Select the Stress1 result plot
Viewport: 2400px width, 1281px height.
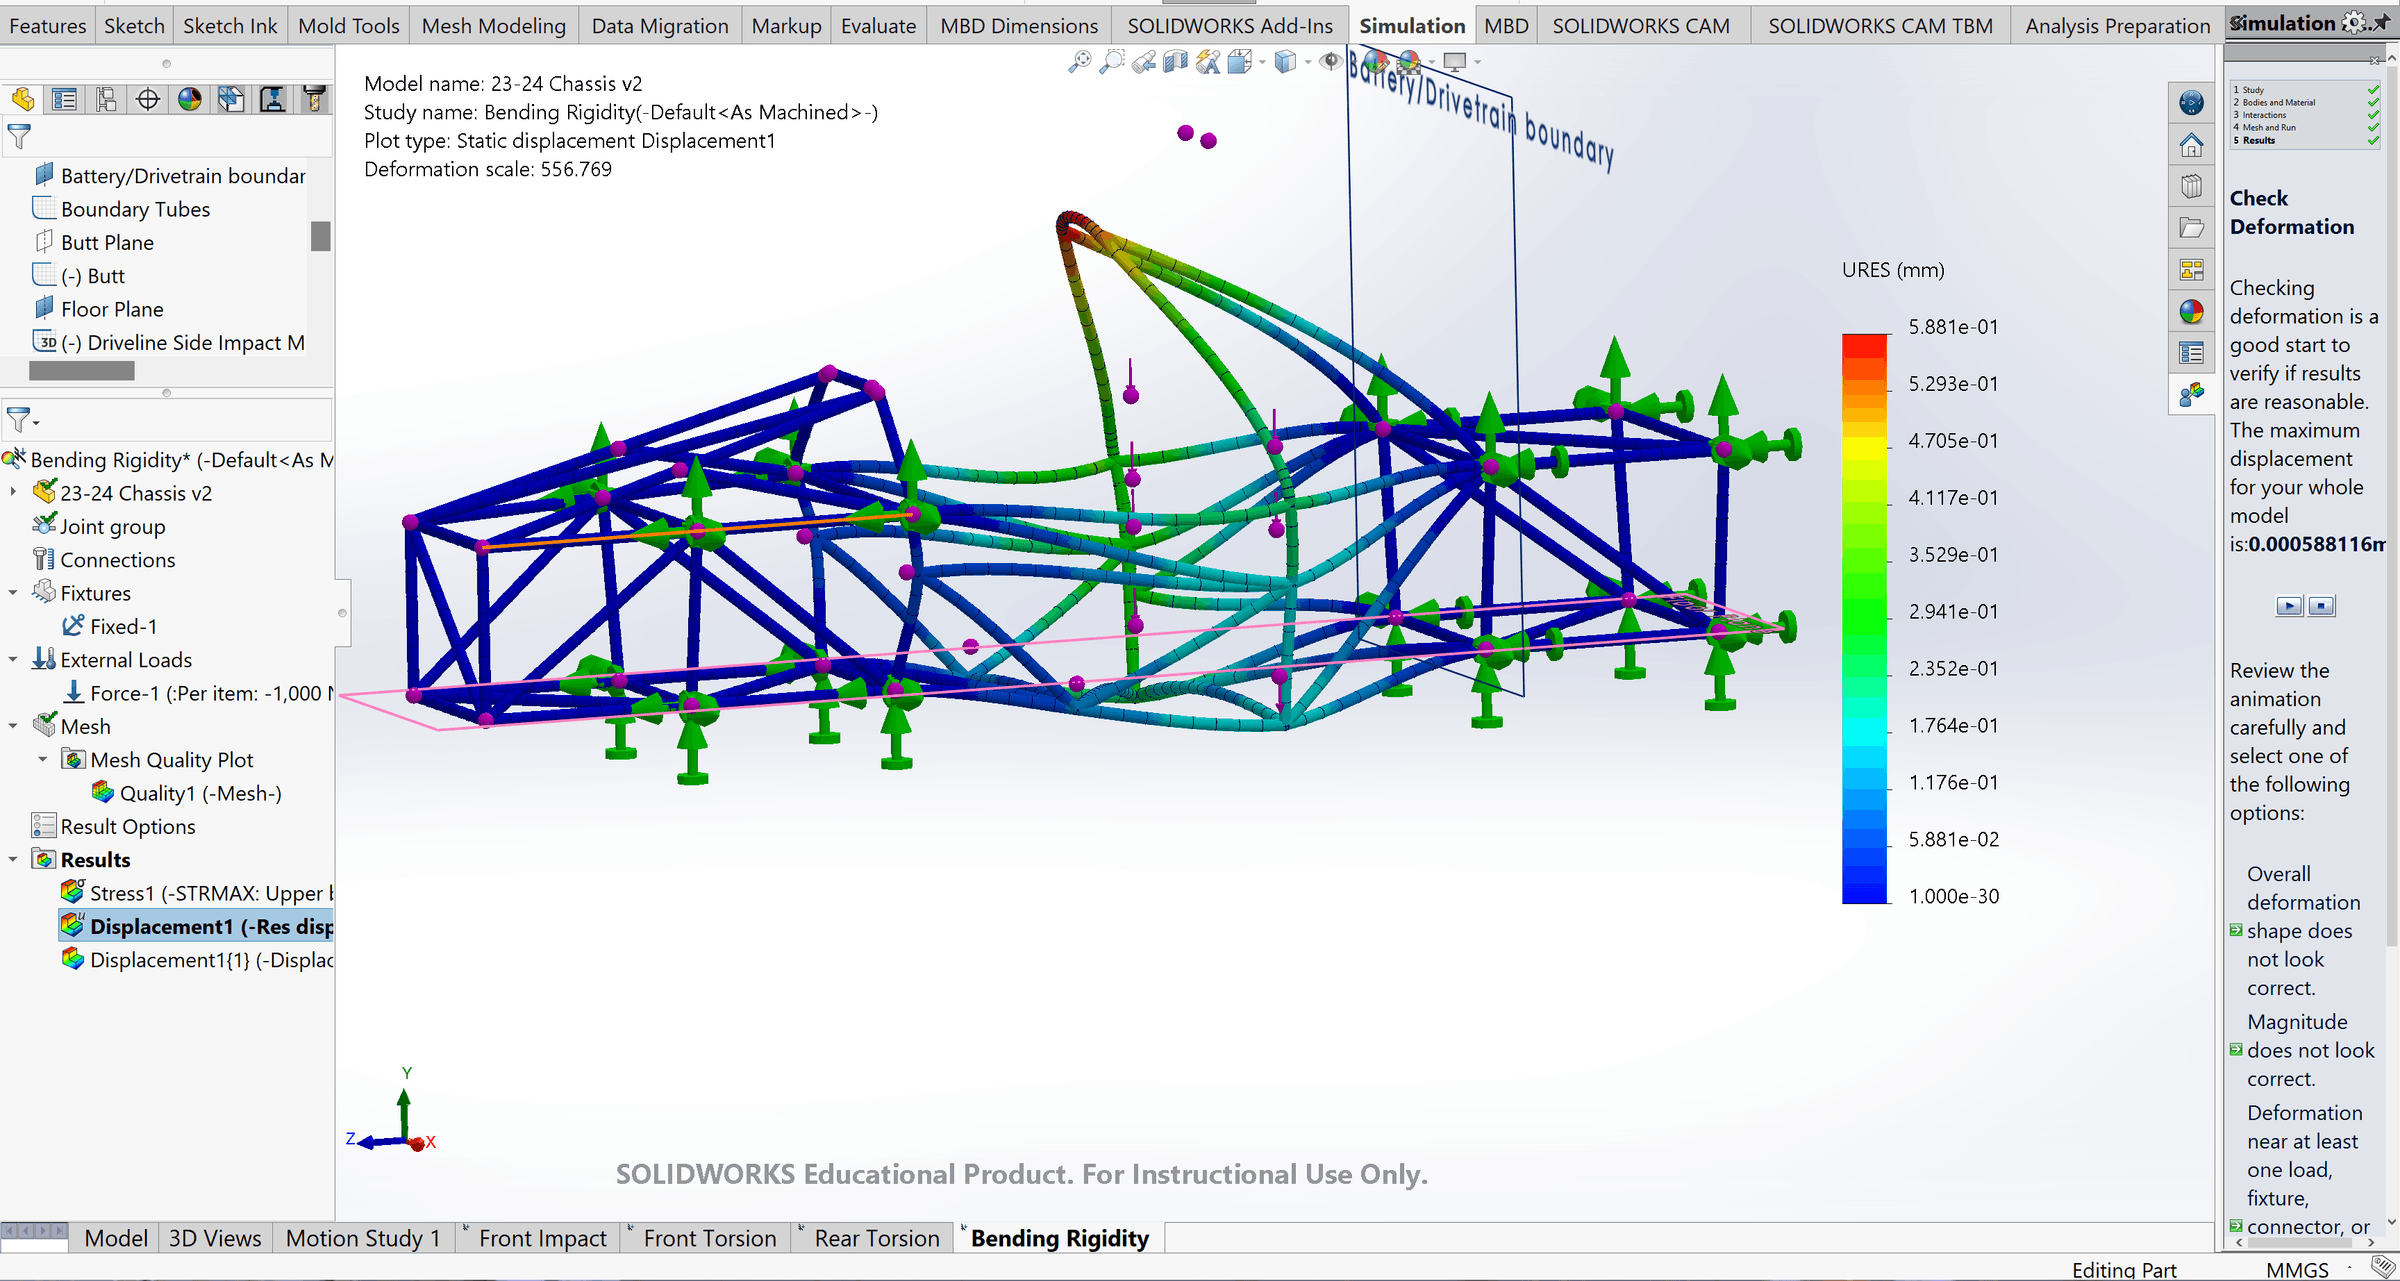point(196,893)
